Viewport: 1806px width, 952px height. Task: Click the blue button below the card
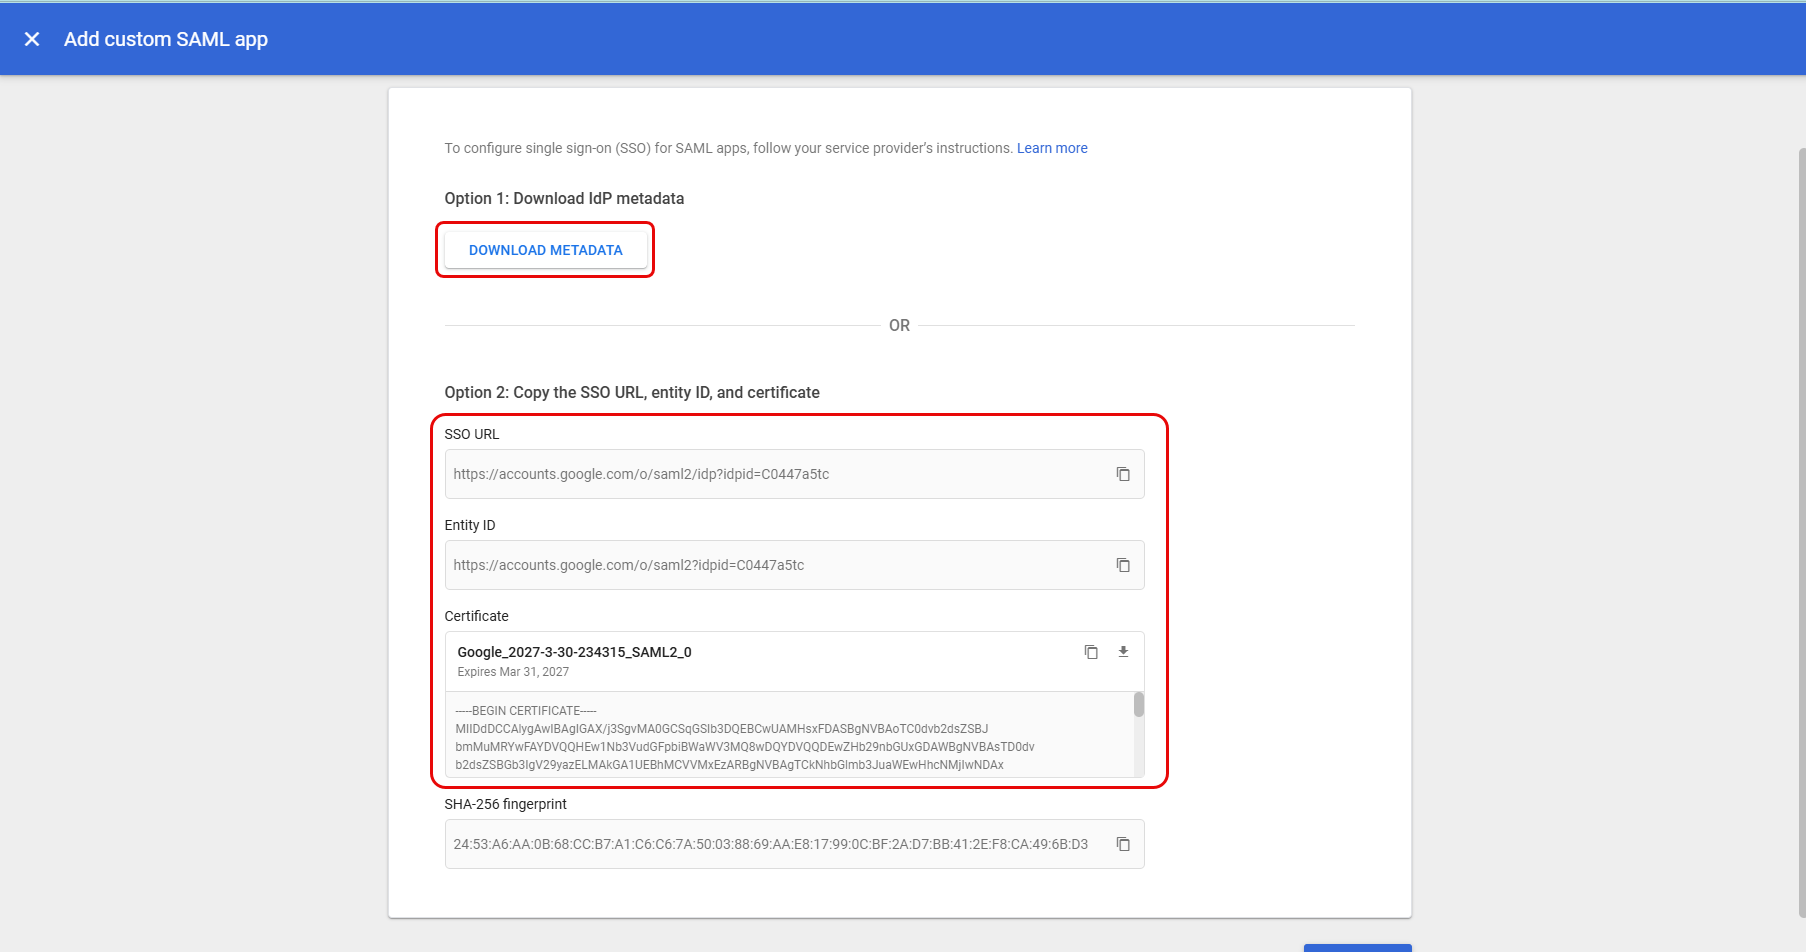1357,947
